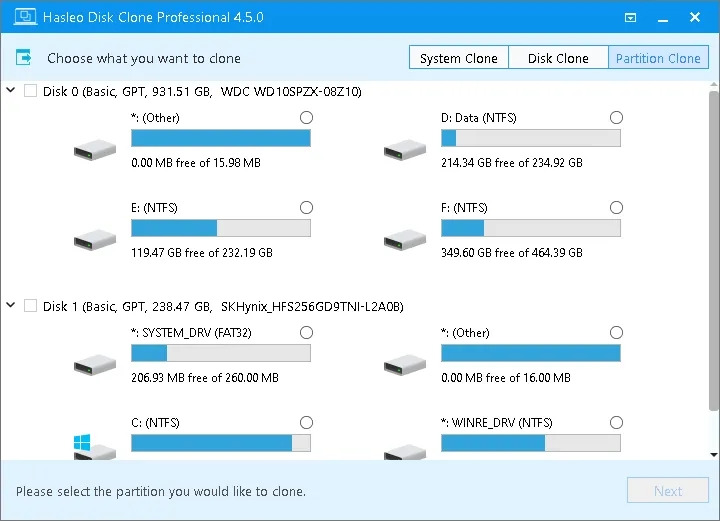Switch to the Partition Clone tab

(x=658, y=58)
